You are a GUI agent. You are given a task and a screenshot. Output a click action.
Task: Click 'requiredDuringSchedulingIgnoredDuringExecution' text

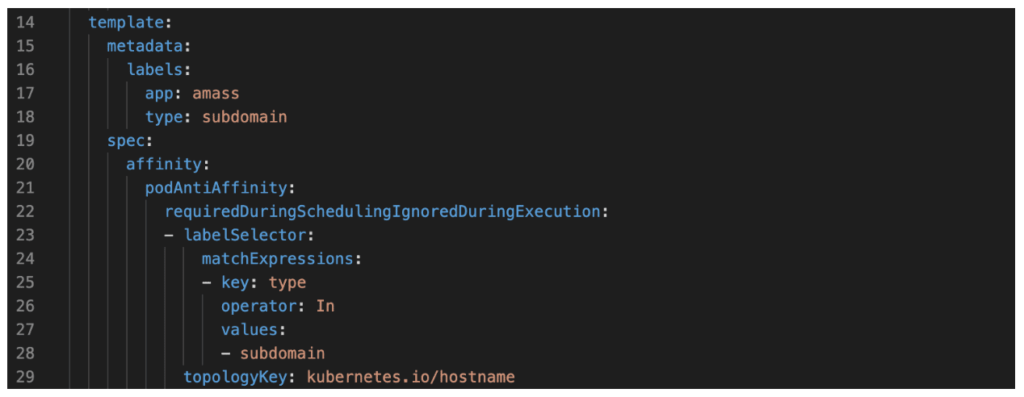tap(382, 212)
